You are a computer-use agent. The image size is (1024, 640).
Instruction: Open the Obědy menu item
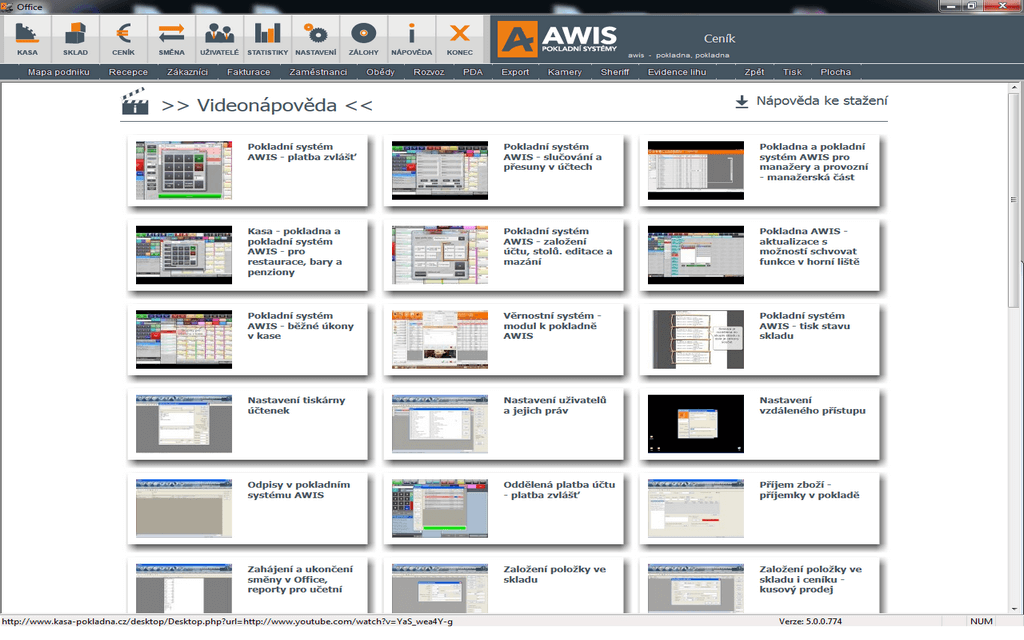point(381,72)
